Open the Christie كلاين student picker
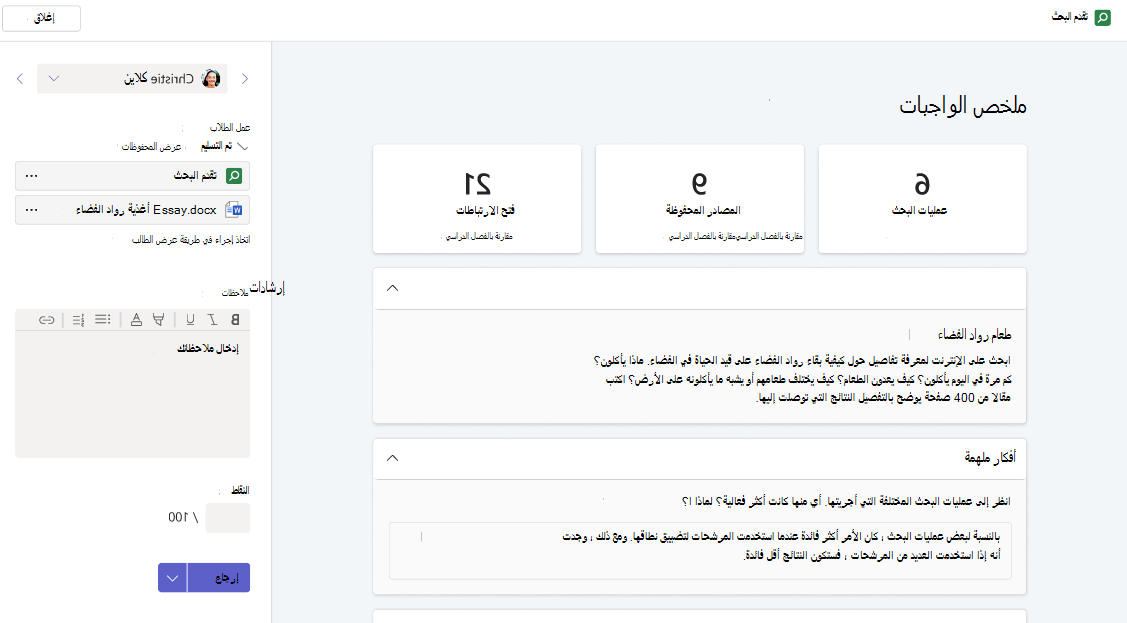Viewport: 1127px width, 623px height. pyautogui.click(x=132, y=78)
